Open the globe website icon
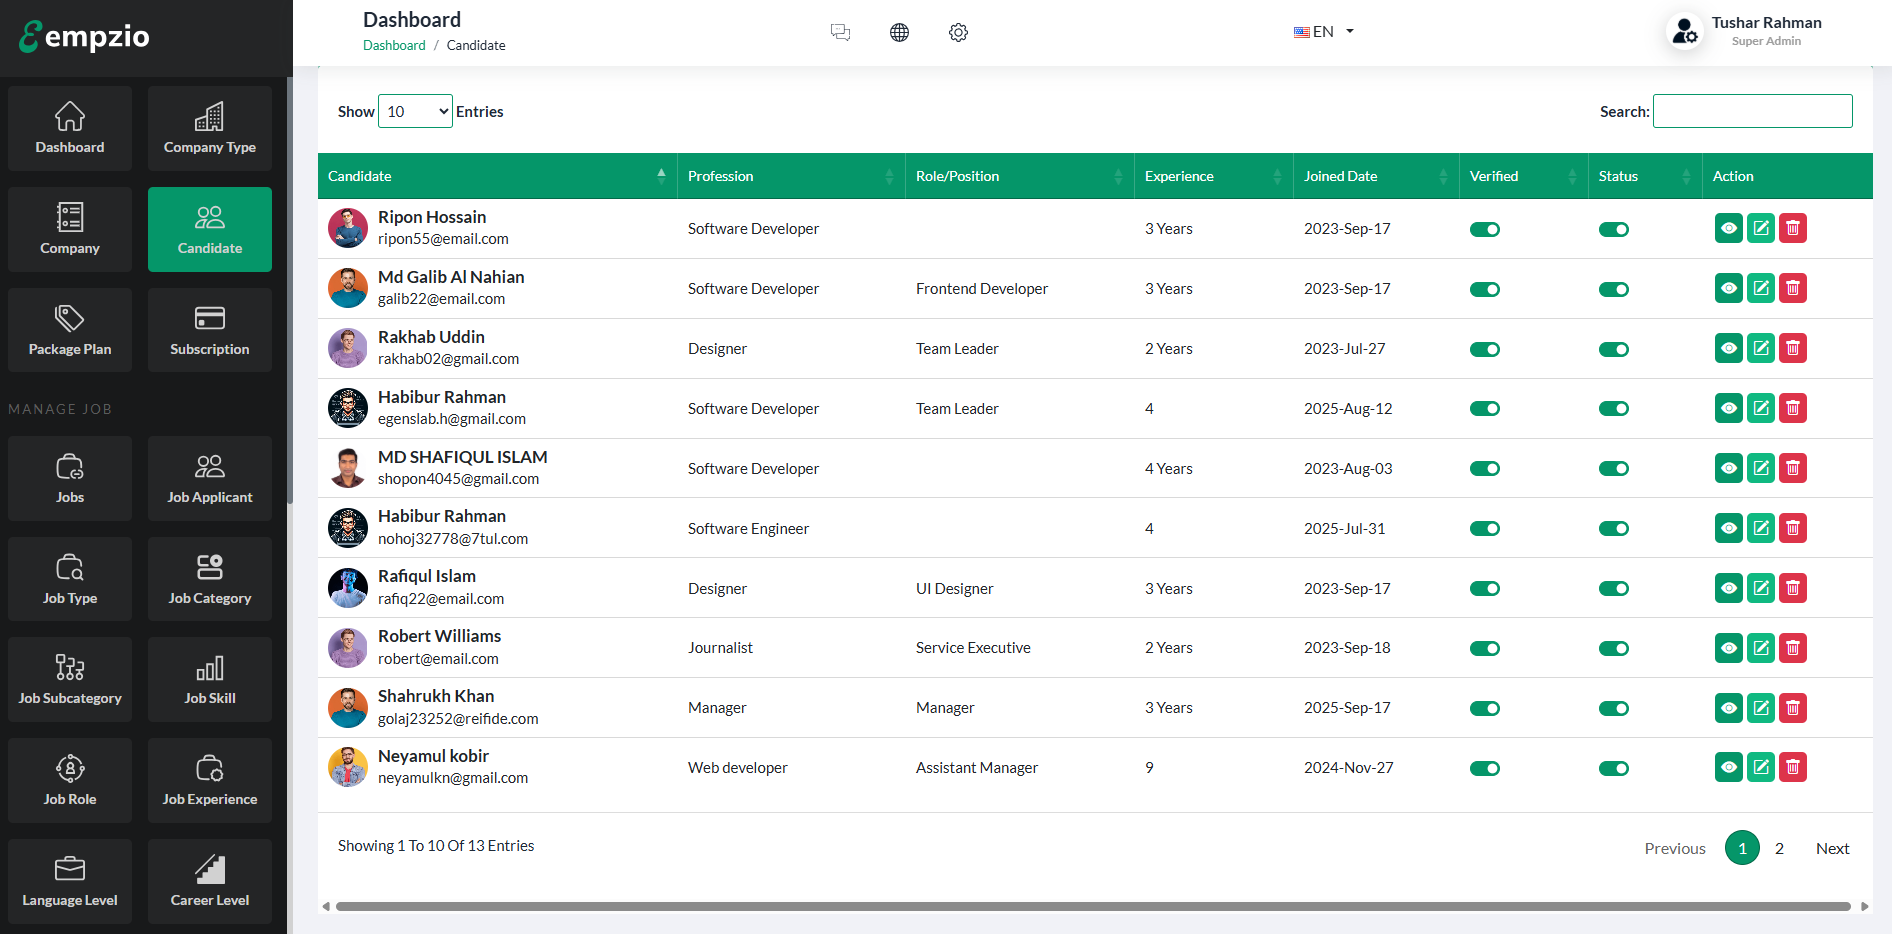 899,32
